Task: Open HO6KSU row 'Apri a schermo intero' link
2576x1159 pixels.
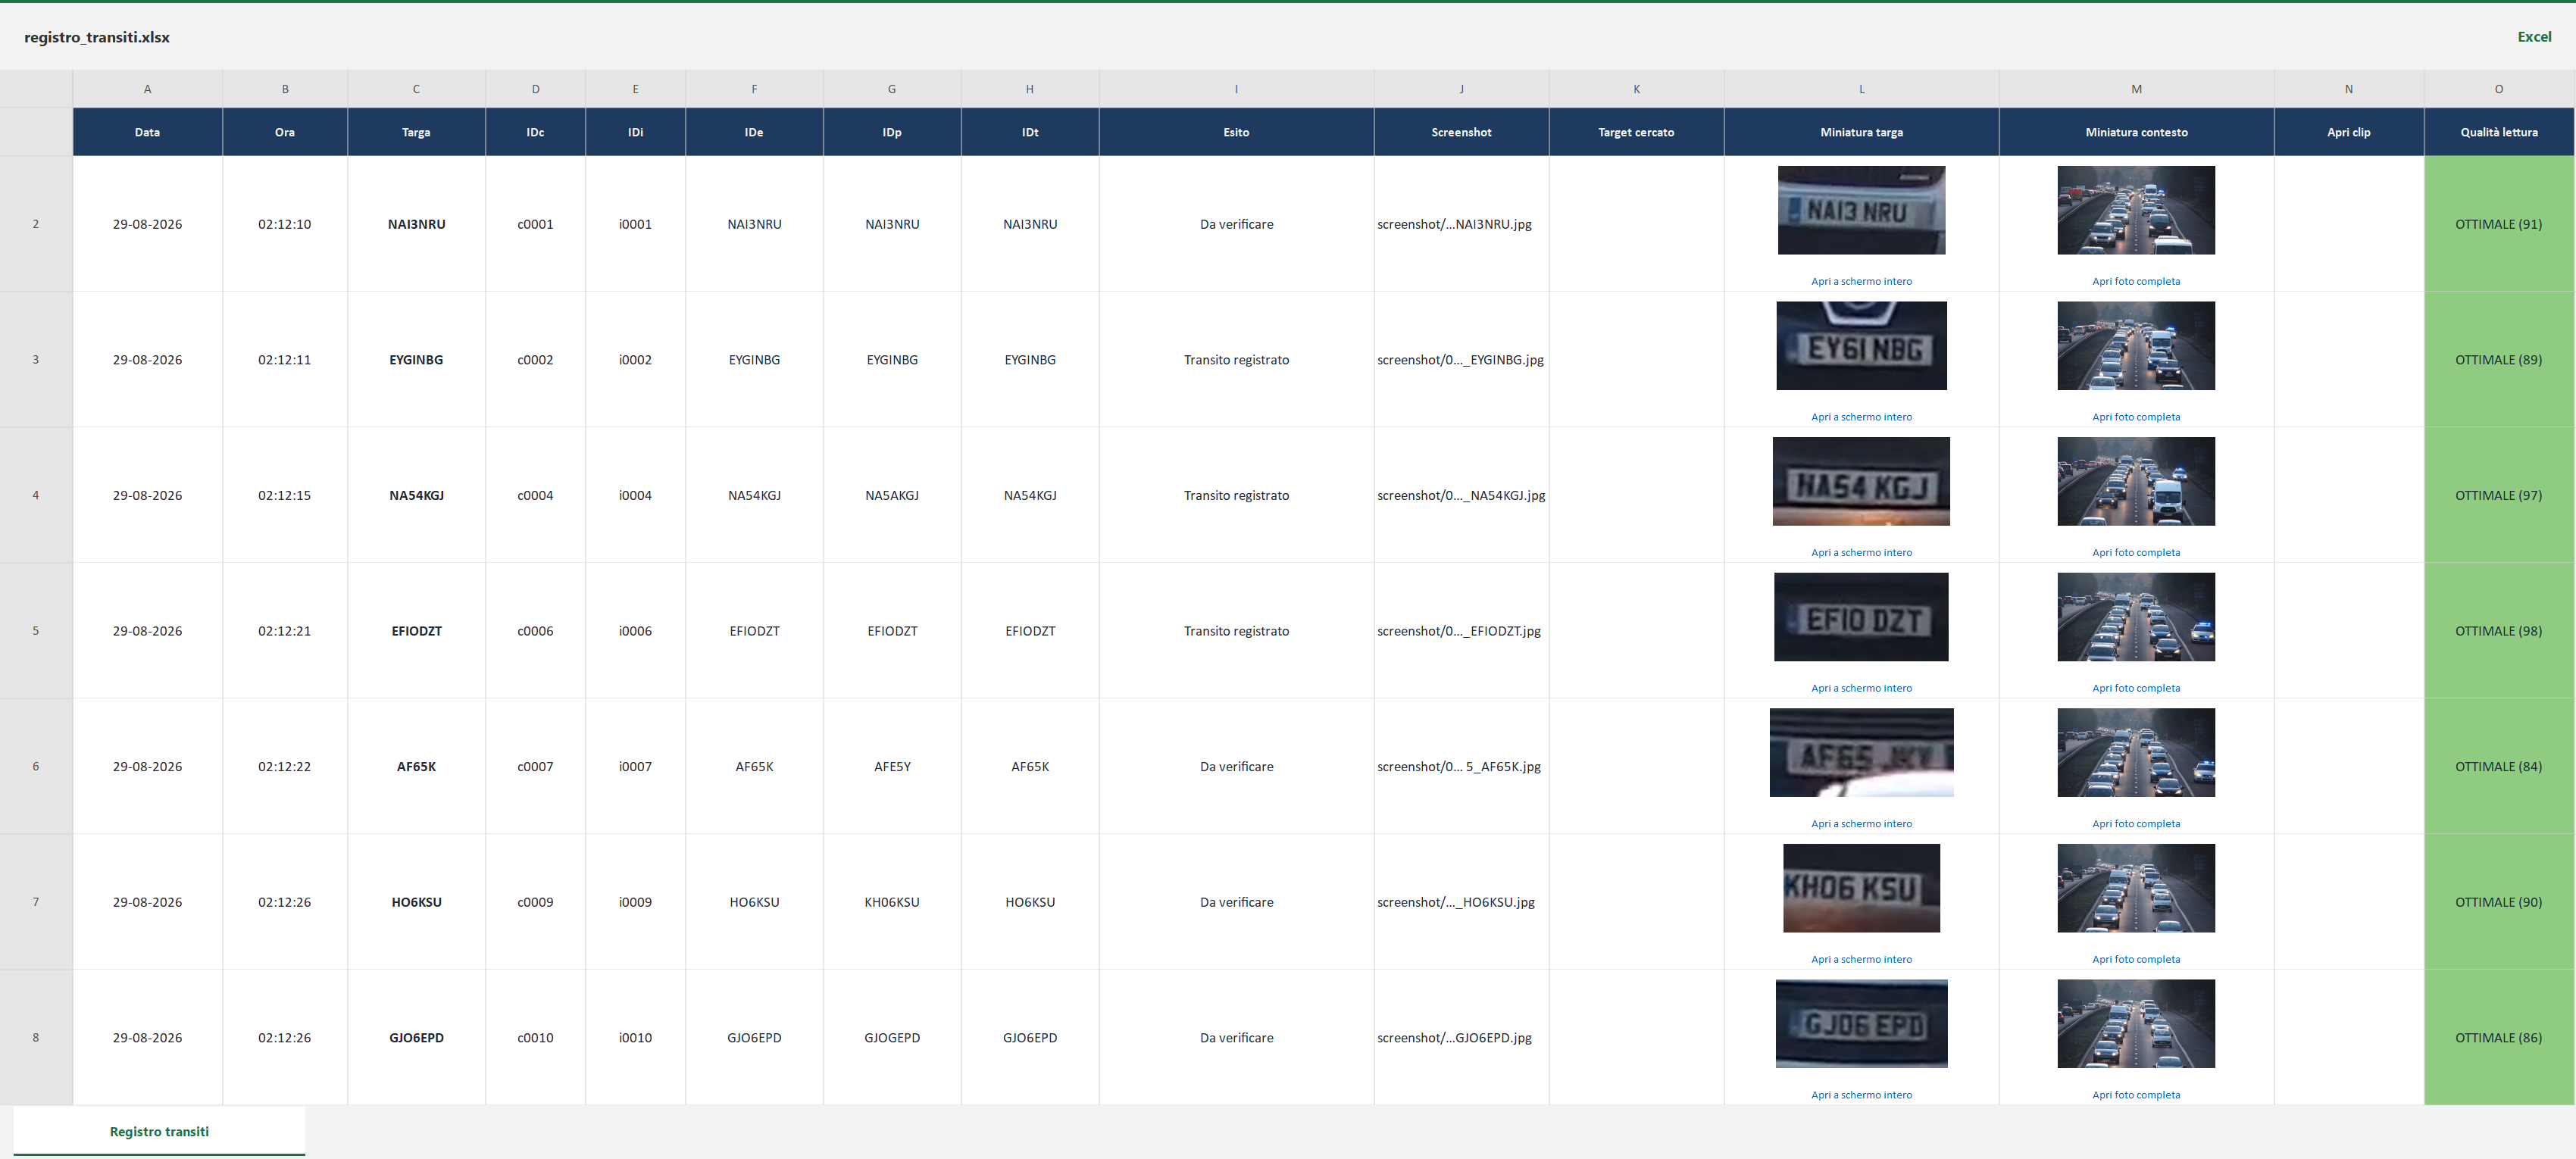Action: tap(1861, 959)
